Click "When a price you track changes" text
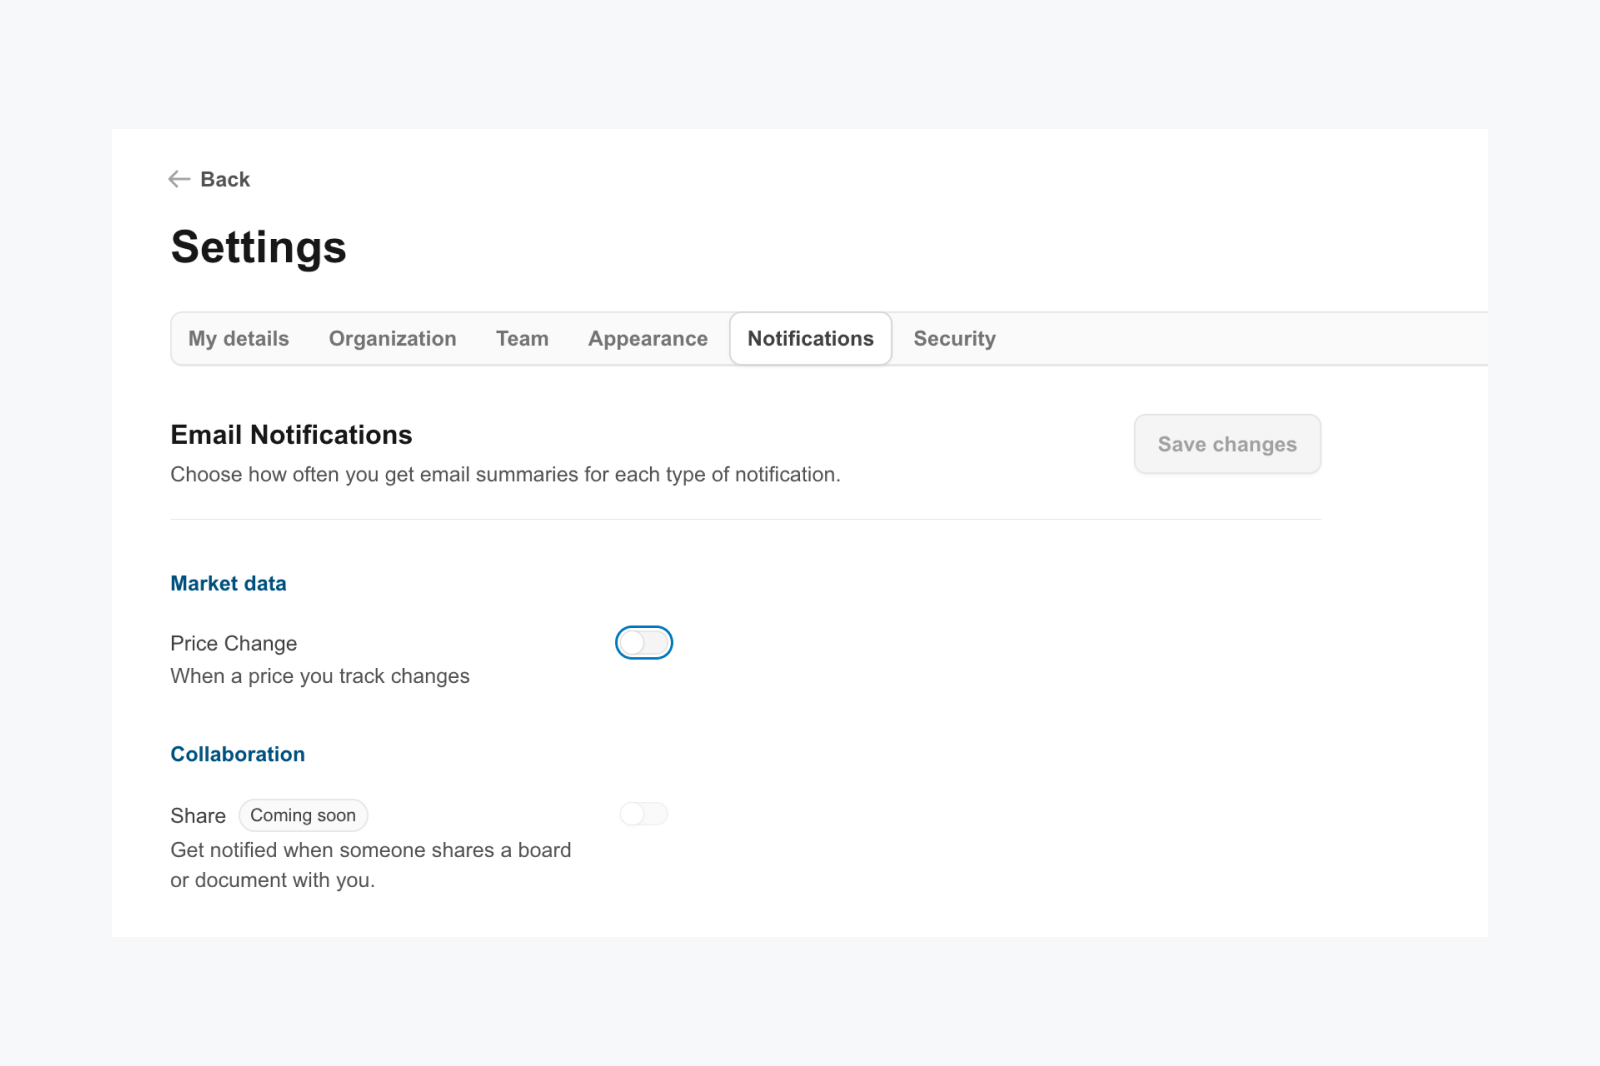Screen dimensions: 1600x1066 (320, 676)
